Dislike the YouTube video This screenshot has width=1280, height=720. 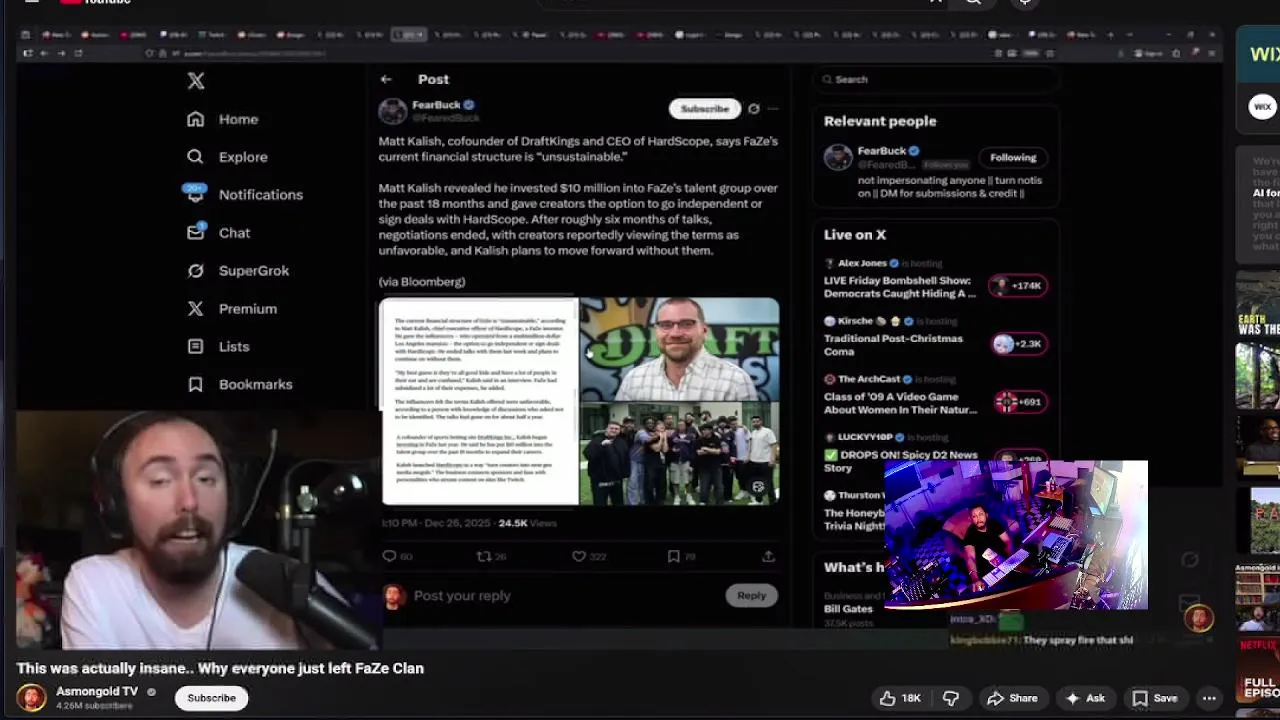pos(951,698)
